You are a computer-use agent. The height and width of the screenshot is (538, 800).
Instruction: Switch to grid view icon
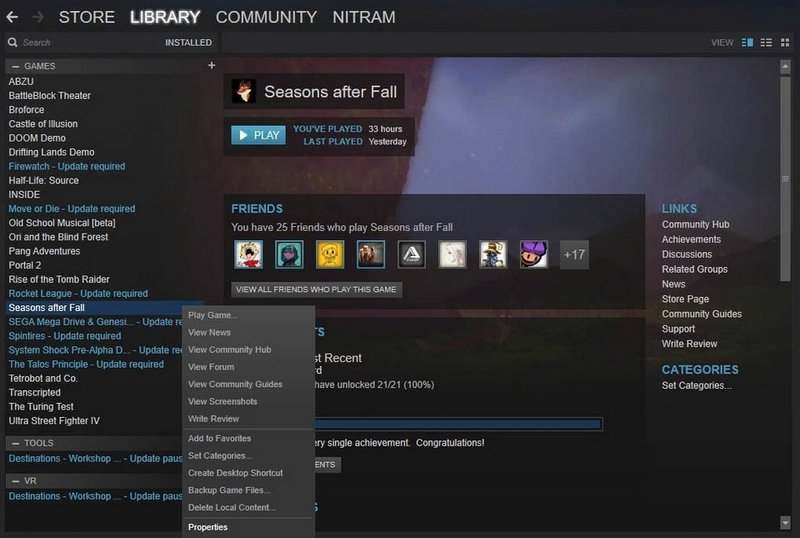(x=785, y=42)
